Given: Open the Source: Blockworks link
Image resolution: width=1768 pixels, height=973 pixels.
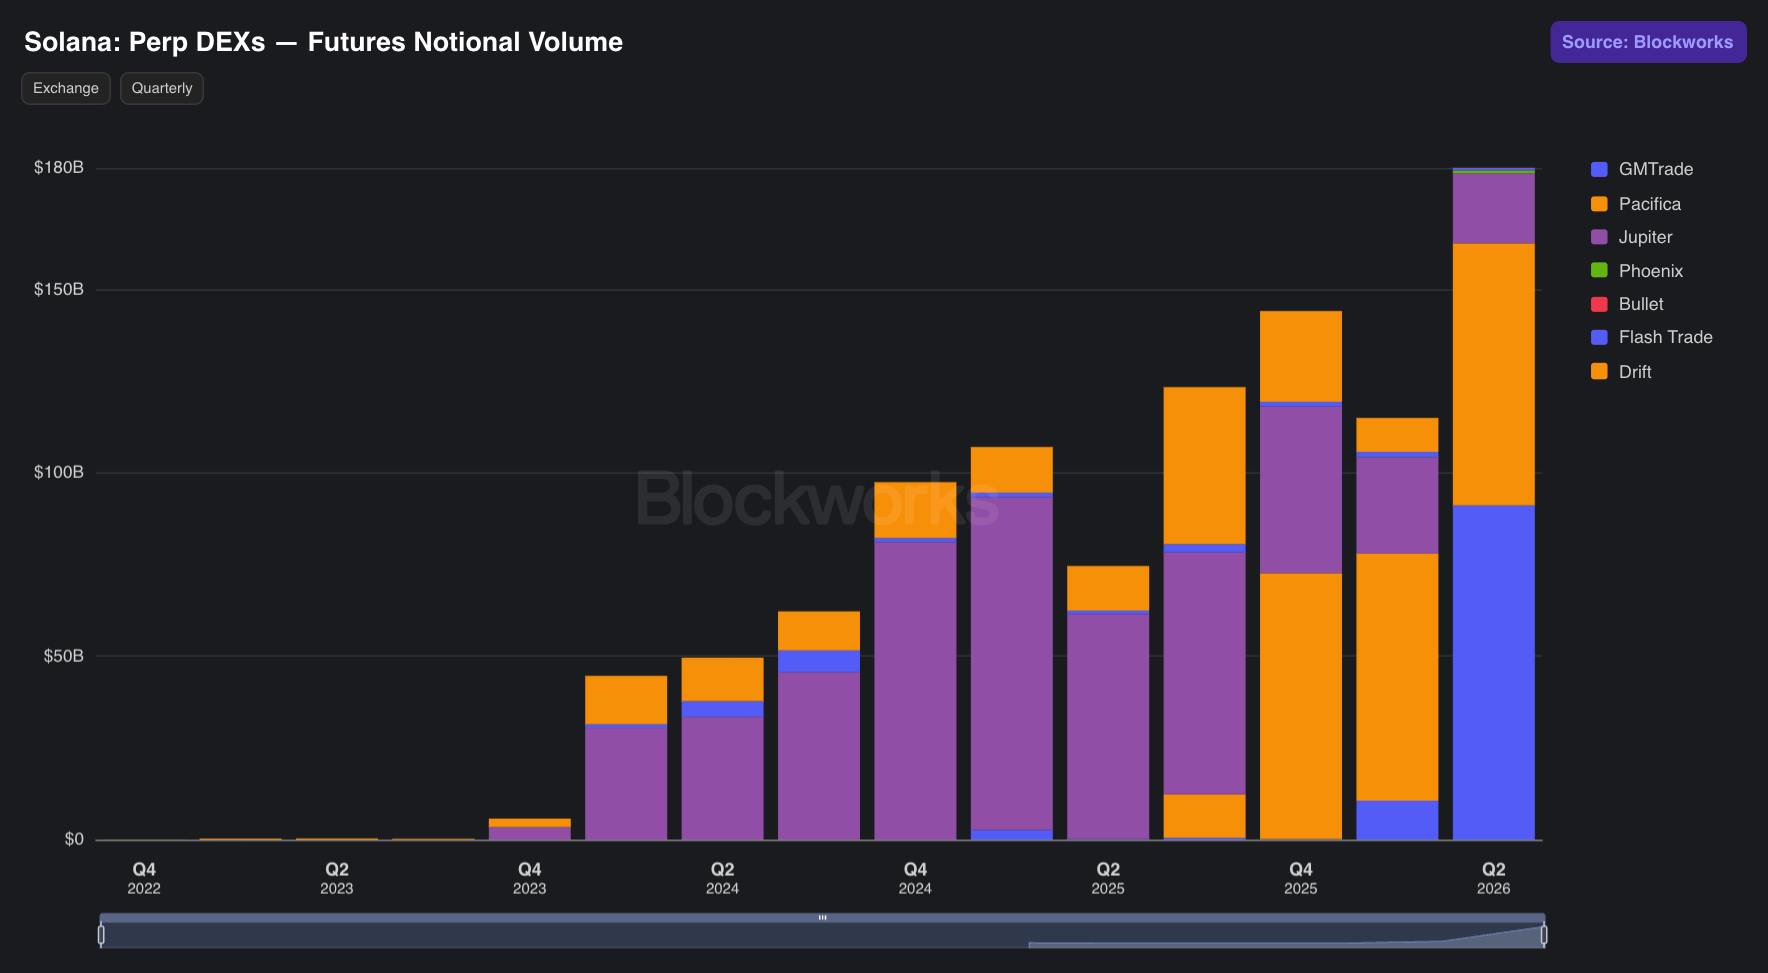Looking at the screenshot, I should pos(1648,42).
